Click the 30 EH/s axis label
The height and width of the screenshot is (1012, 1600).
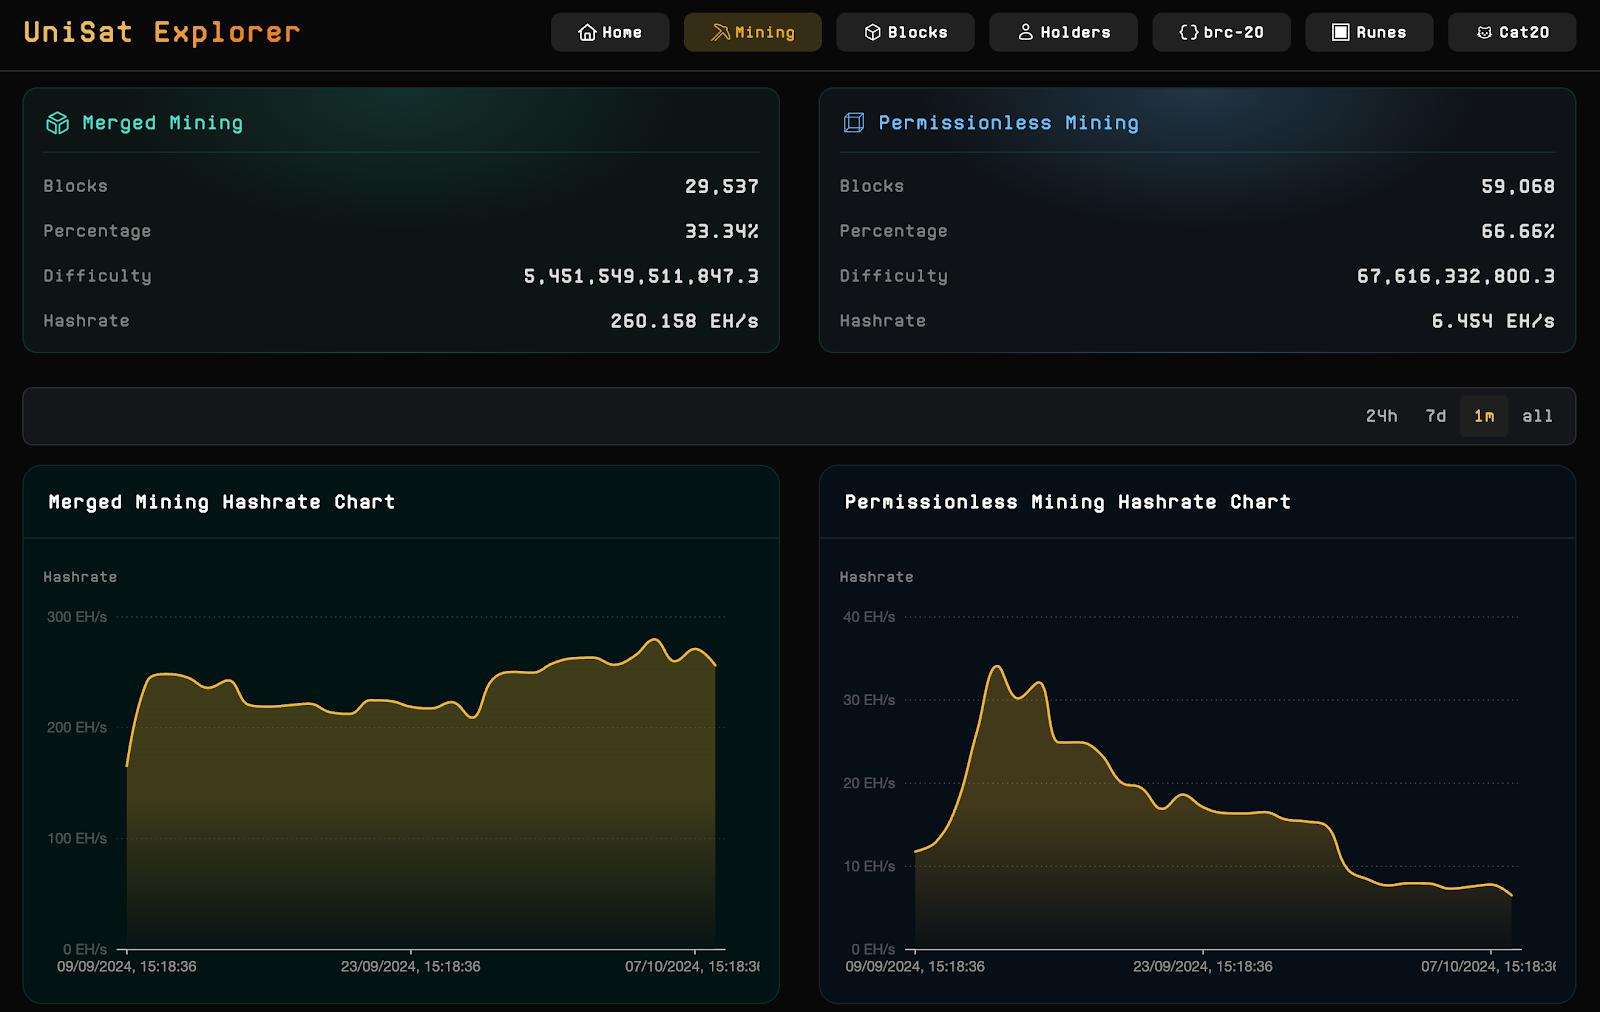(x=869, y=700)
